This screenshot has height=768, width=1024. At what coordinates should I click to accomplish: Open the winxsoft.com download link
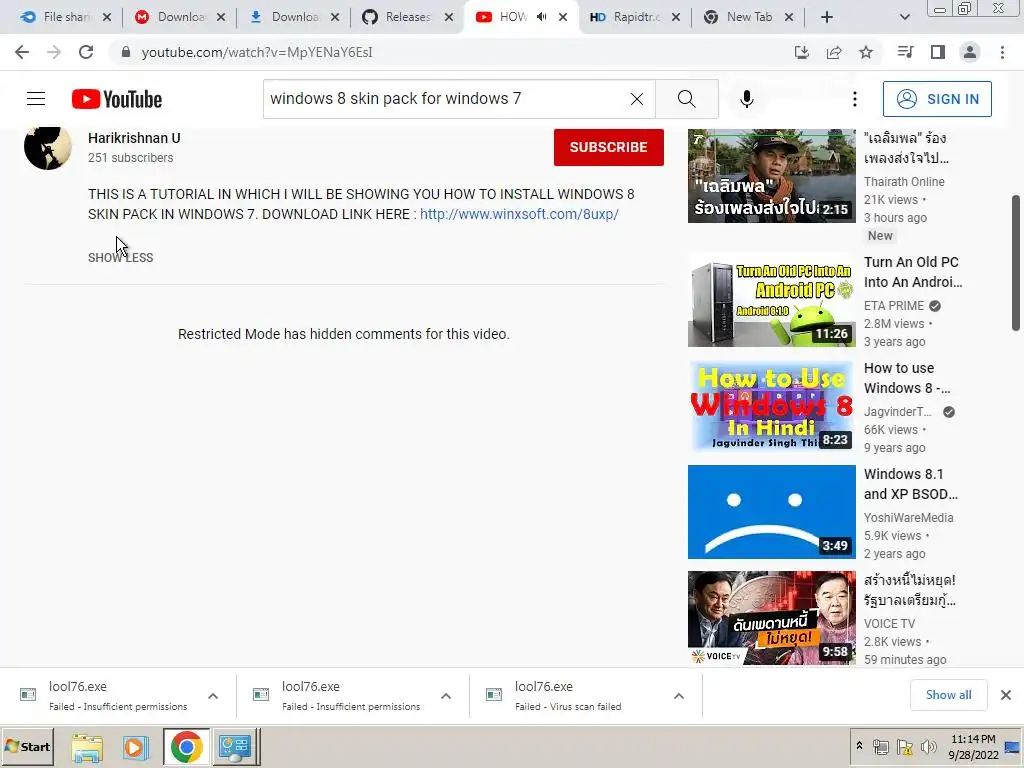pyautogui.click(x=519, y=214)
